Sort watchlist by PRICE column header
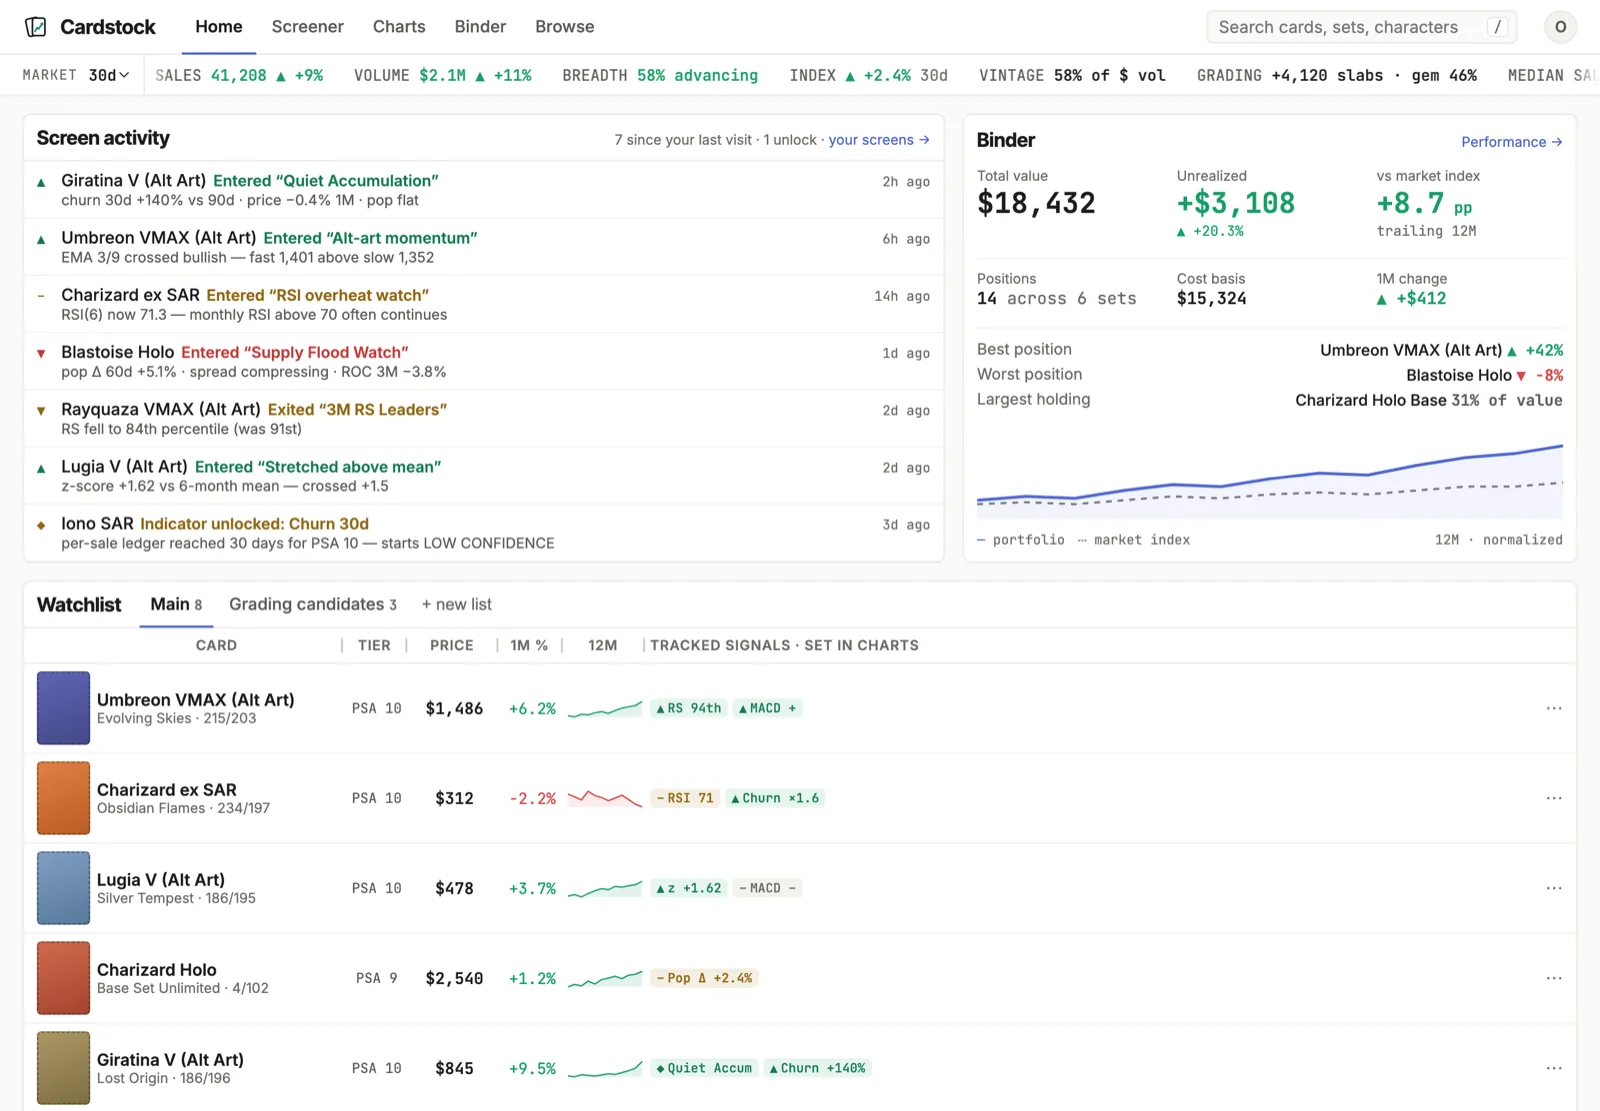 pyautogui.click(x=452, y=645)
